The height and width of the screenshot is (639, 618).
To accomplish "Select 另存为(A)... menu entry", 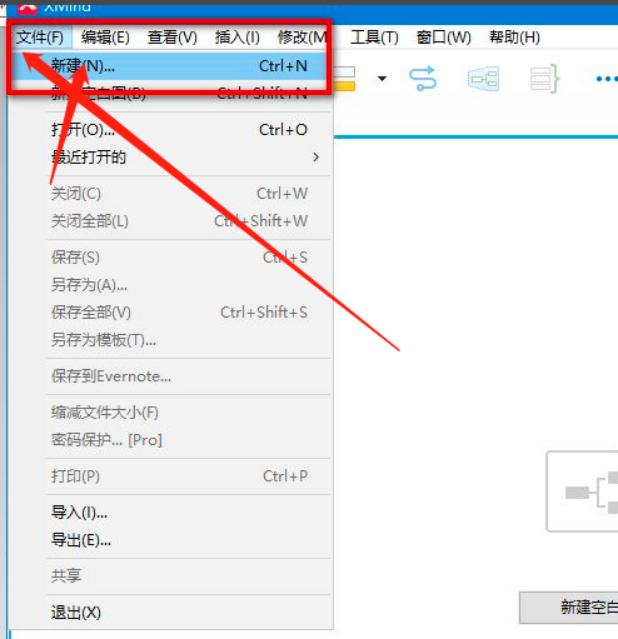I will coord(170,285).
